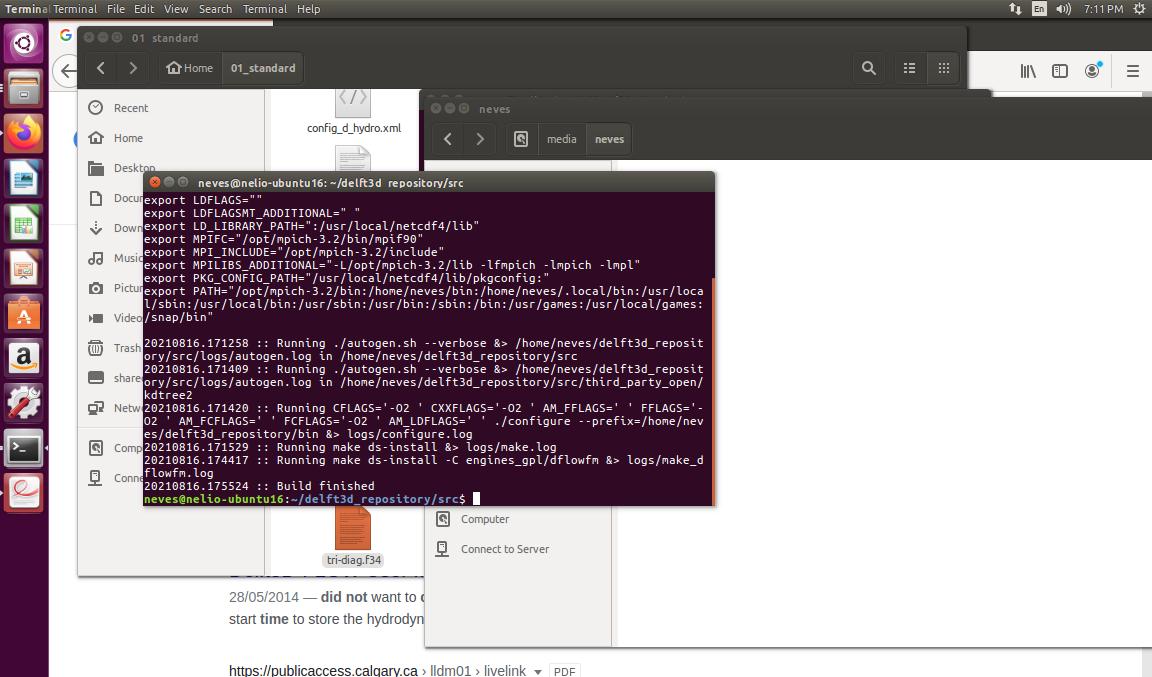1152x677 pixels.
Task: Expand the Firefox hamburger application menu
Action: [1132, 71]
